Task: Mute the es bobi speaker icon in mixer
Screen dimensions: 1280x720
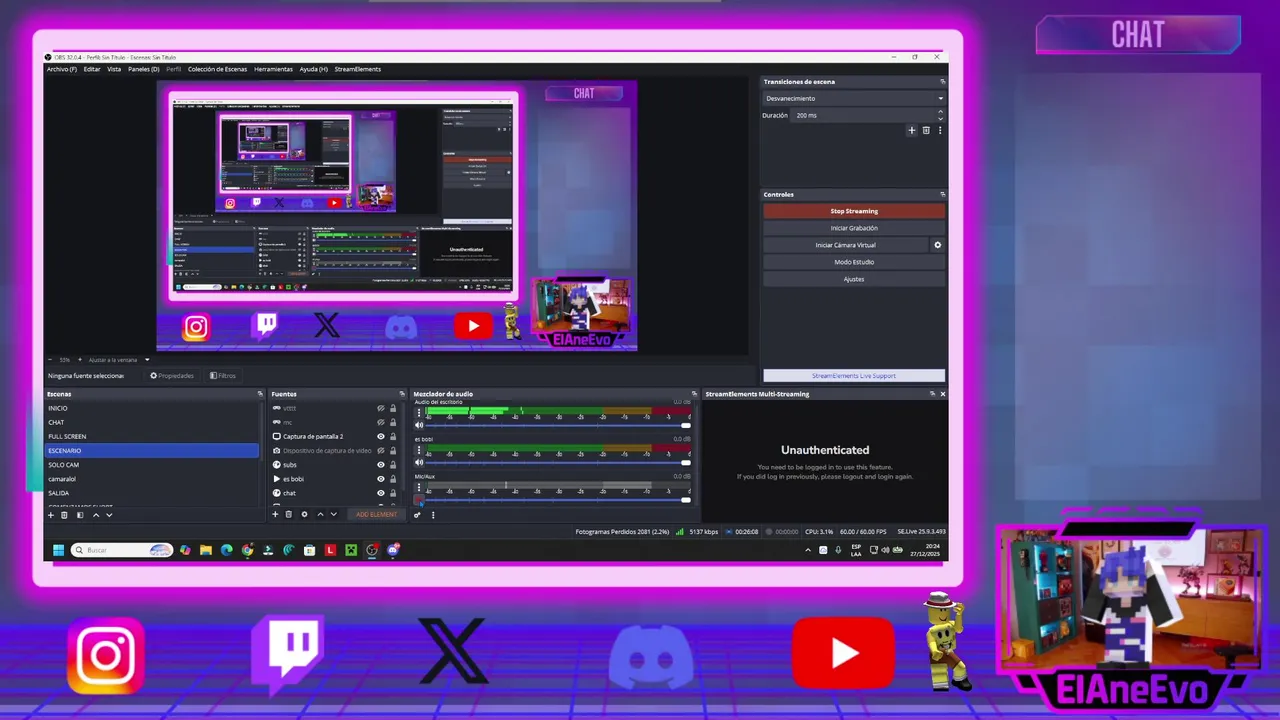Action: pyautogui.click(x=419, y=462)
